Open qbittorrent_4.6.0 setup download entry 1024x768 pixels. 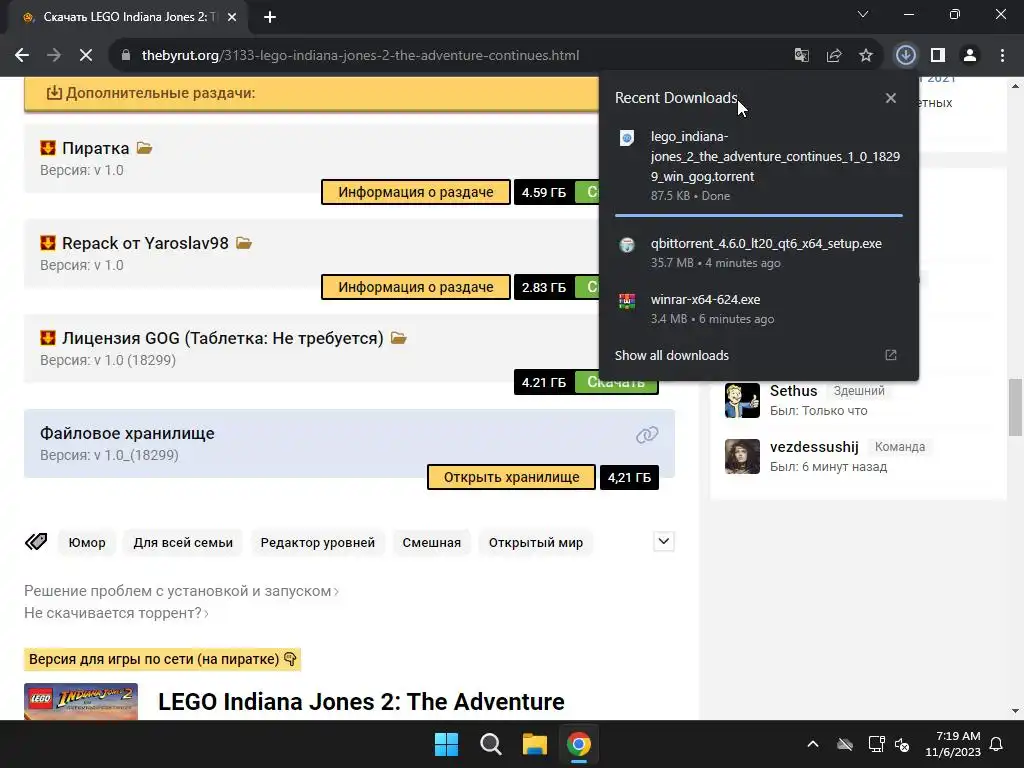(759, 253)
